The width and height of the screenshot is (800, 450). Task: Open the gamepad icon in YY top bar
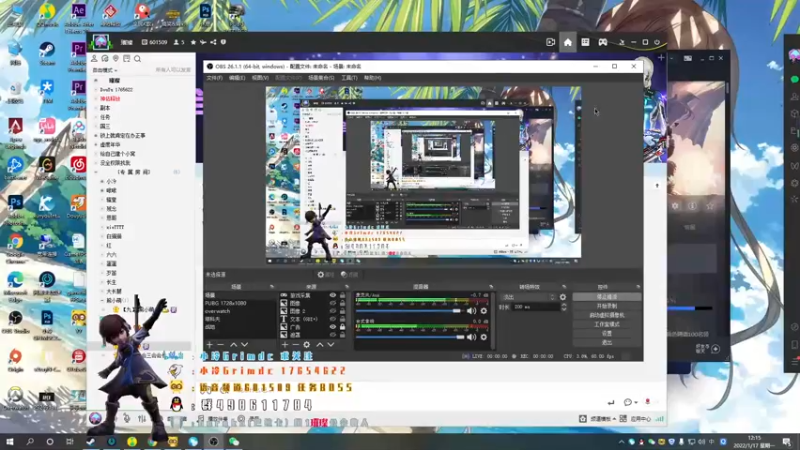(x=603, y=42)
